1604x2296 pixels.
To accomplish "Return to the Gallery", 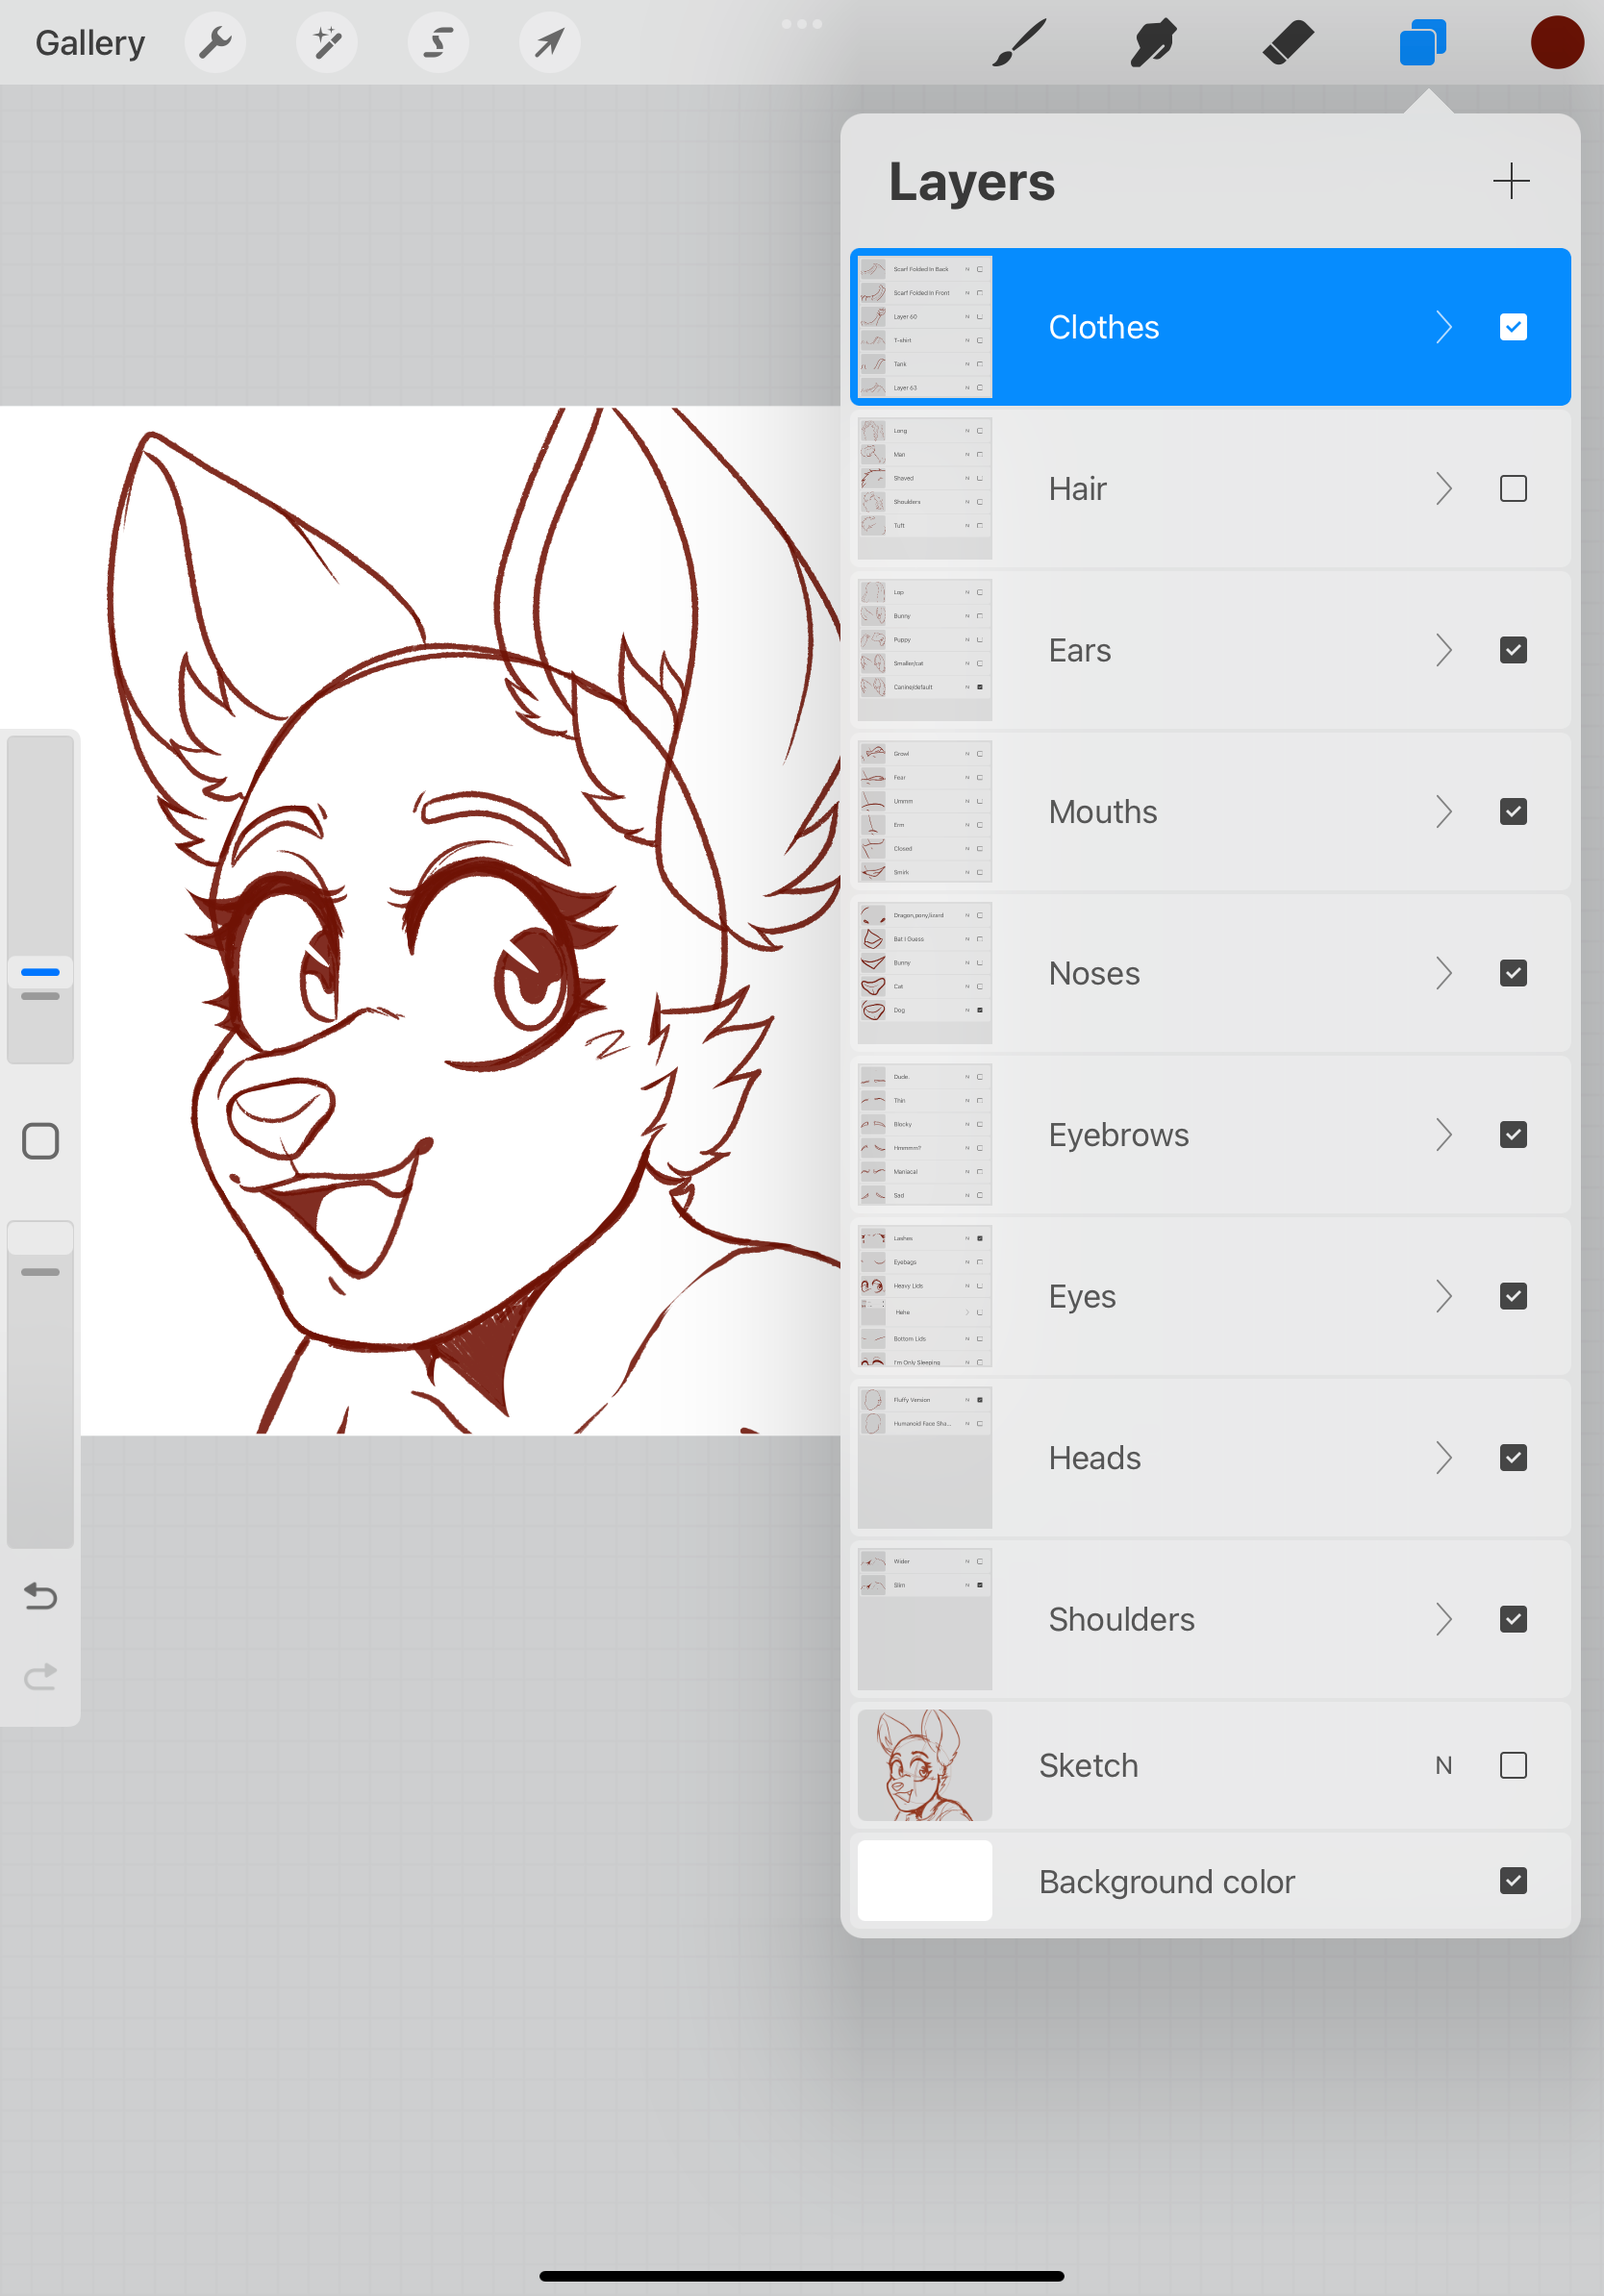I will [89, 42].
